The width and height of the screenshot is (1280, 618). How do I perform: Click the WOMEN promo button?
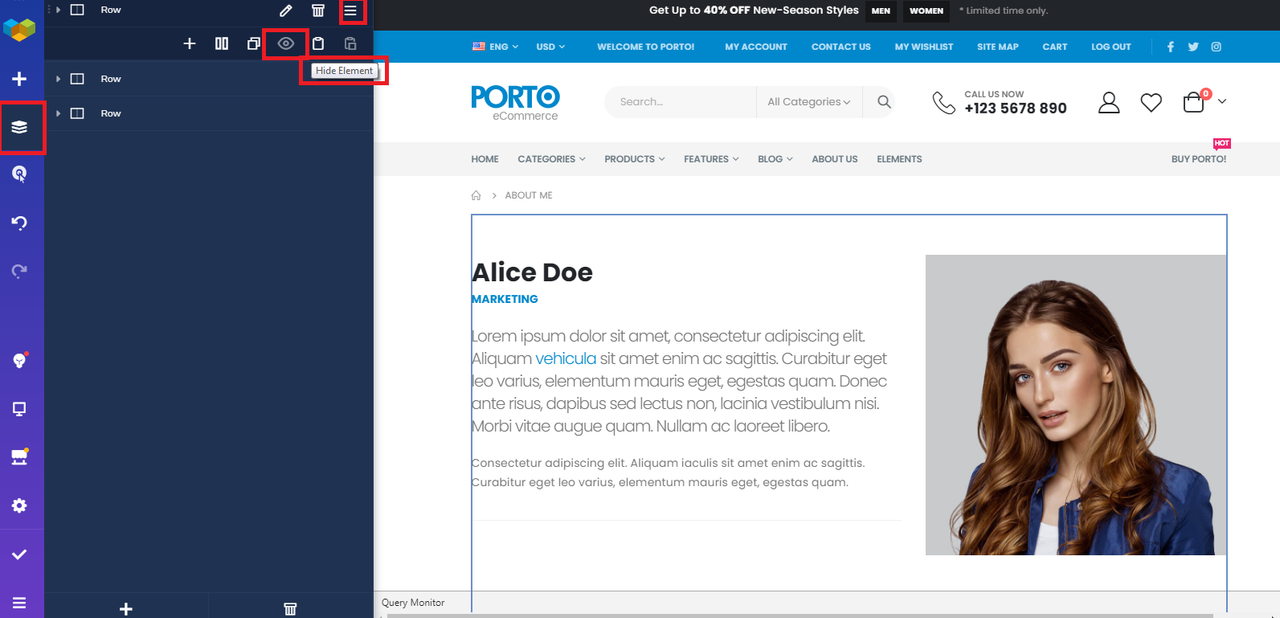coord(926,11)
